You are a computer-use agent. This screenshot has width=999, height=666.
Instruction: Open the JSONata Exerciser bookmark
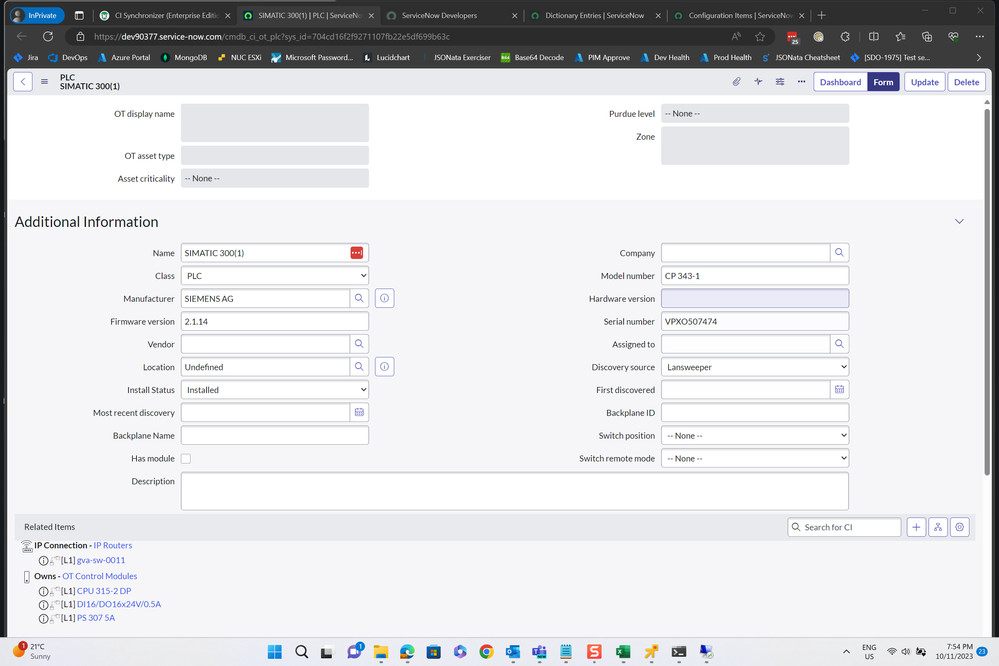(x=456, y=57)
